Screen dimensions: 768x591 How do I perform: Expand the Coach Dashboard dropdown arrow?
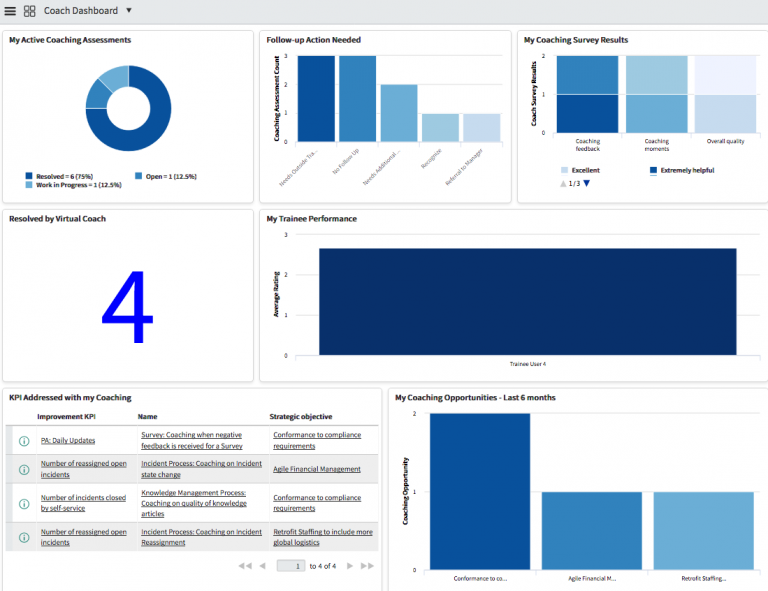[128, 11]
